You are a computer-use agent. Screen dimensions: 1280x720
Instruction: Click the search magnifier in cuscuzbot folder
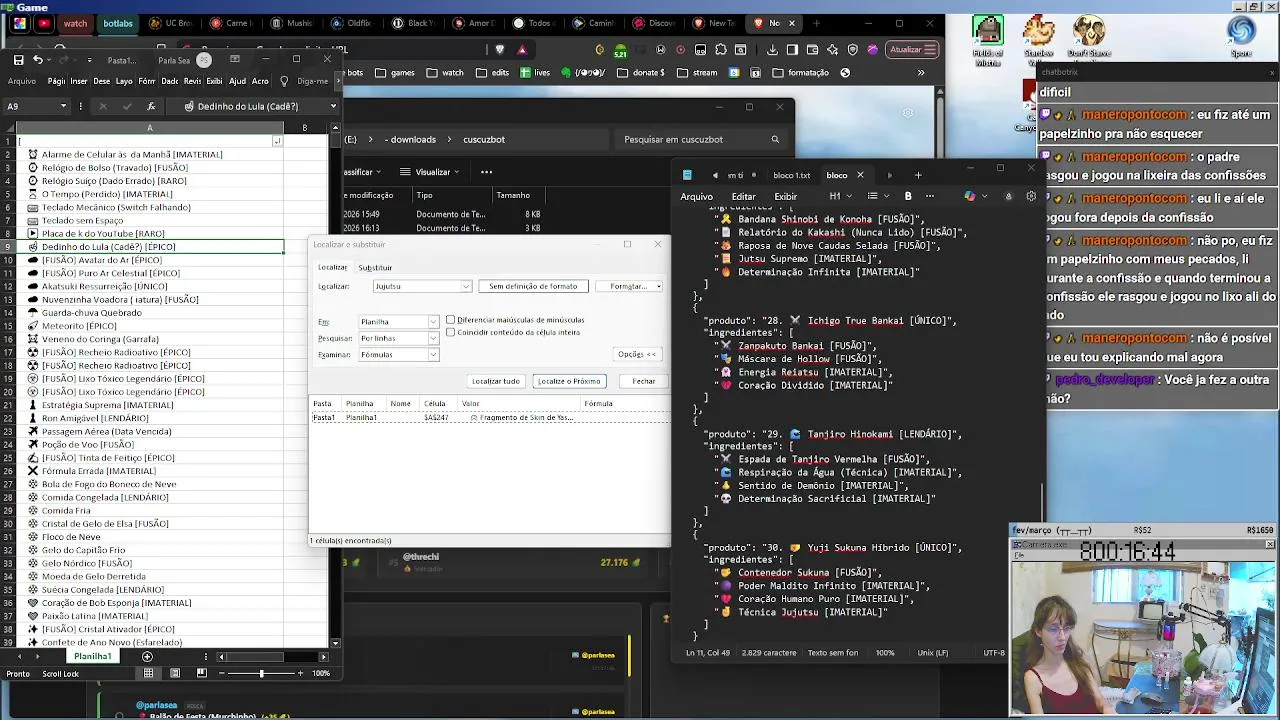point(775,140)
